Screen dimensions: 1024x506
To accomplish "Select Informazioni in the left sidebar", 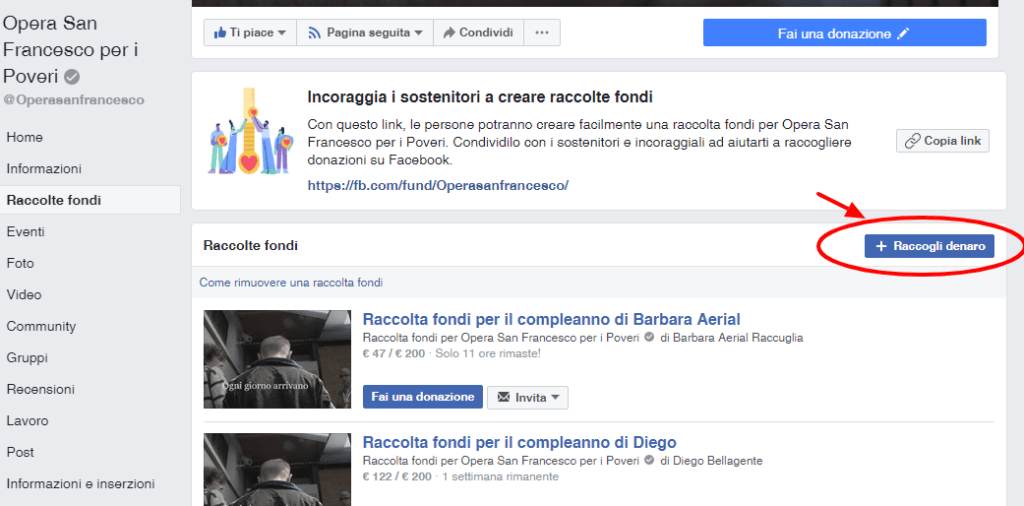I will (44, 169).
